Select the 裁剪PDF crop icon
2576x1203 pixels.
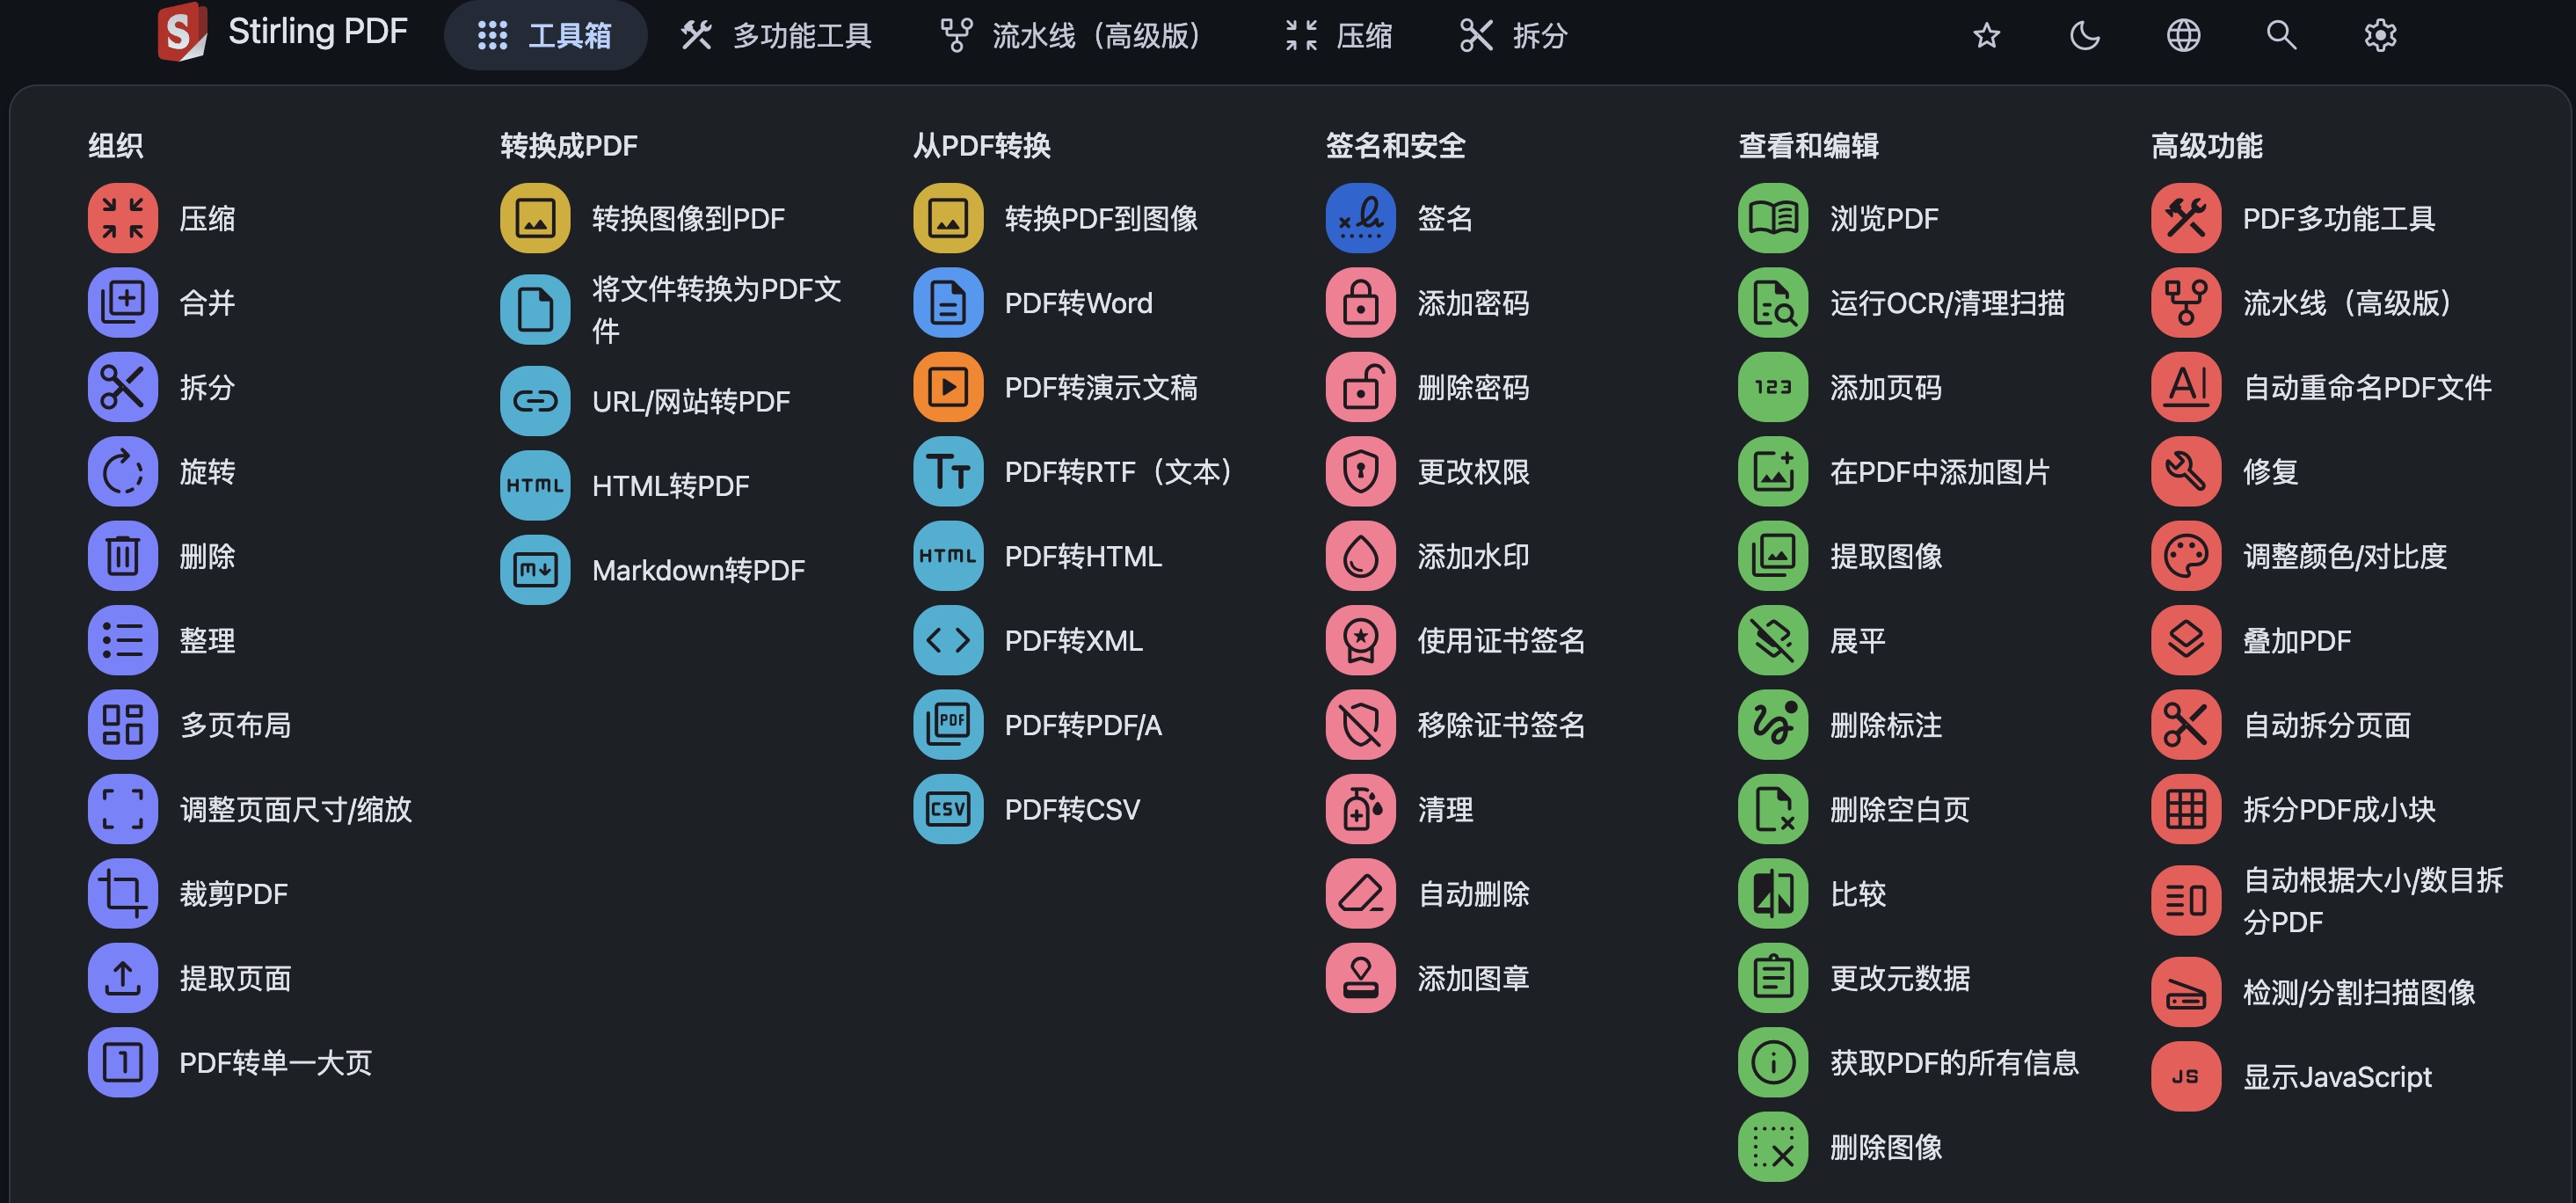pyautogui.click(x=122, y=893)
